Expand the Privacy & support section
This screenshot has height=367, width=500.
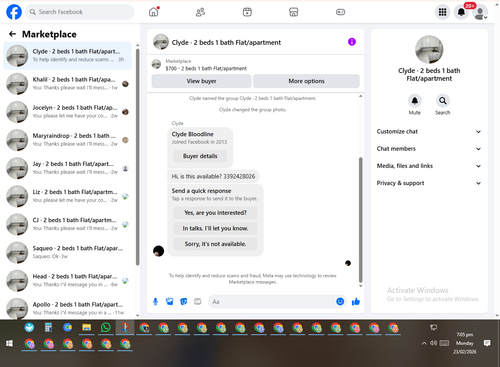(x=429, y=183)
